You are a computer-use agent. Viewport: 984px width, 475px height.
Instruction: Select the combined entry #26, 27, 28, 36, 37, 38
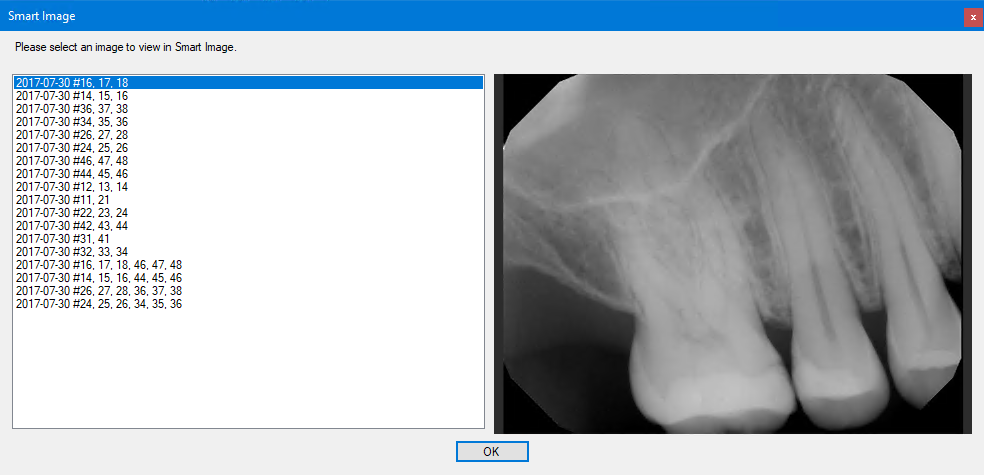click(99, 291)
